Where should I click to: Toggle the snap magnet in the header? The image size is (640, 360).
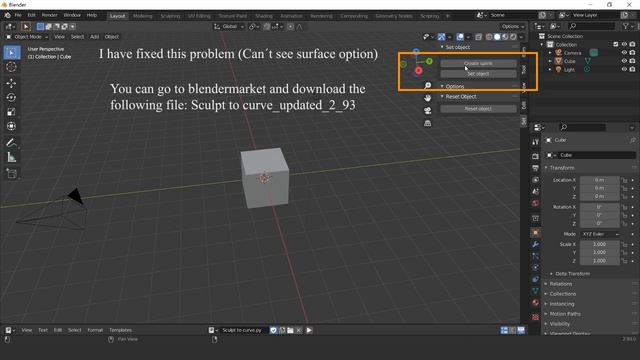pos(266,27)
